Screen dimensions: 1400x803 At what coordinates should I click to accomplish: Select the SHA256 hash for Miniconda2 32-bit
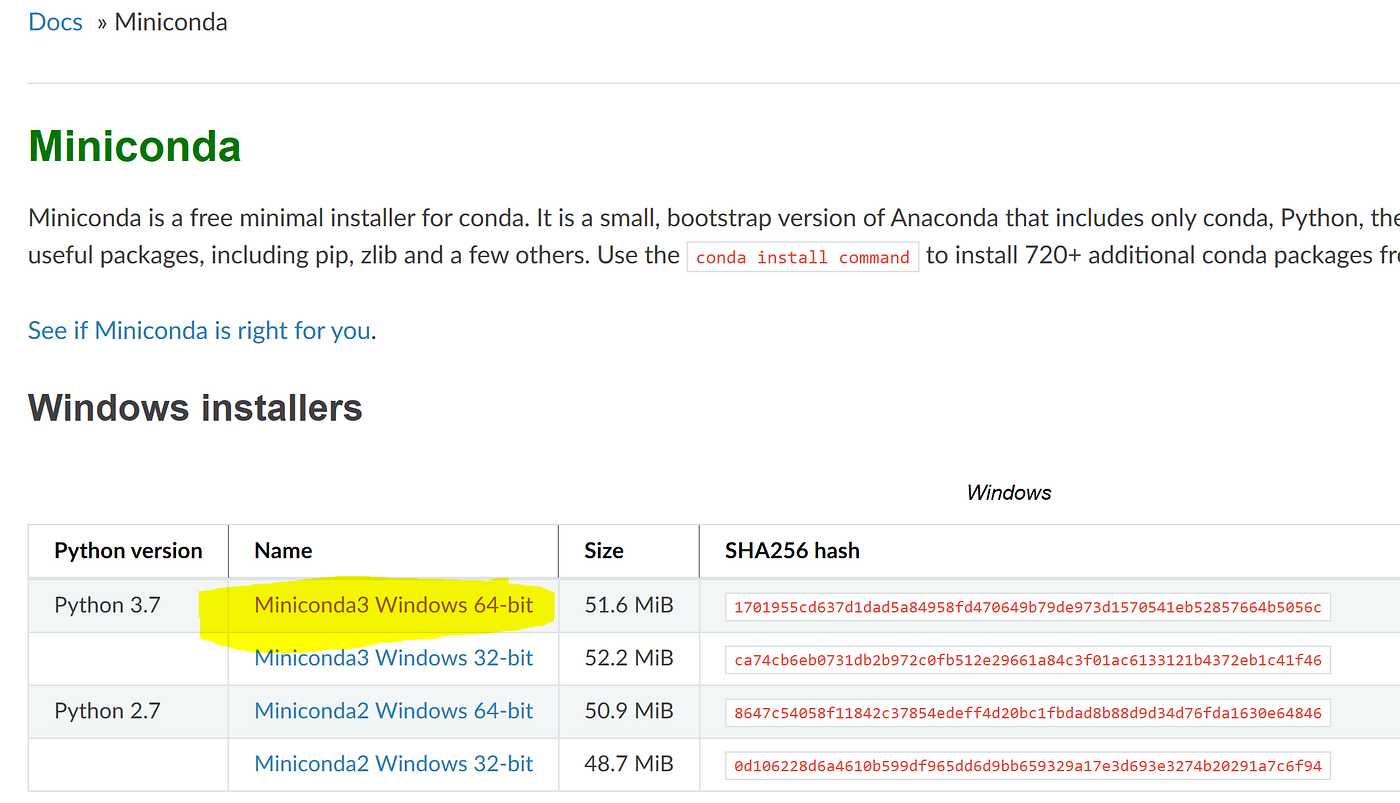click(x=1027, y=765)
